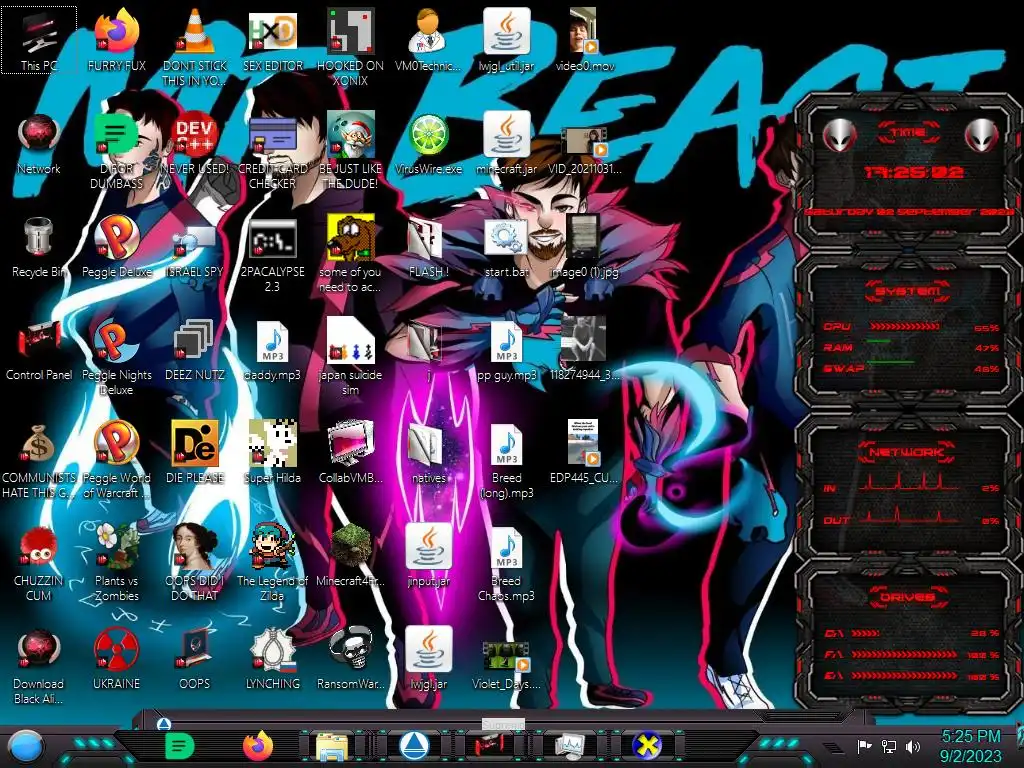Viewport: 1024px width, 768px height.
Task: Open the Download Black Ali... shortcut
Action: [x=39, y=666]
